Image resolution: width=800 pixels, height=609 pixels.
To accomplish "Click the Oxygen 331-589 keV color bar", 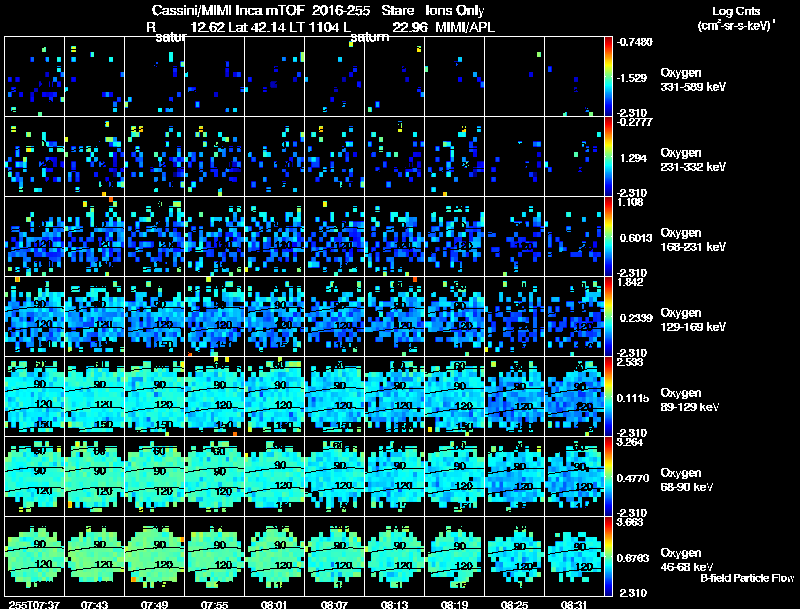I will point(608,77).
